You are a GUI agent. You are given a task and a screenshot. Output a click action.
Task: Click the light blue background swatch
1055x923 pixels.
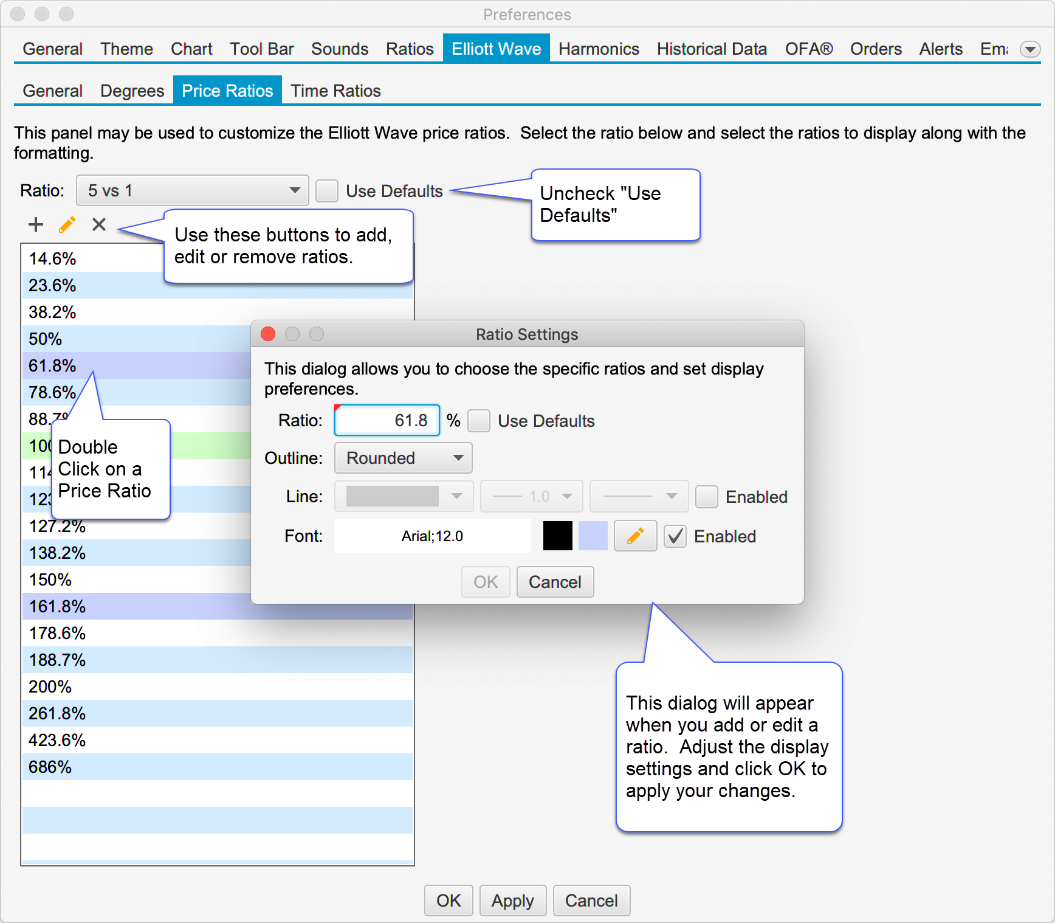pyautogui.click(x=594, y=536)
